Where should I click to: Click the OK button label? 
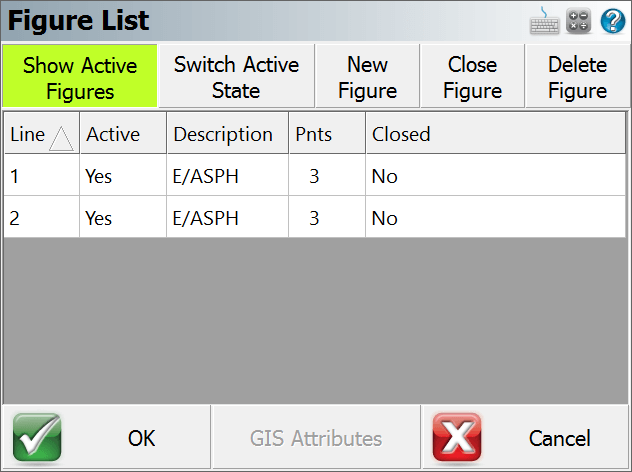[x=142, y=438]
